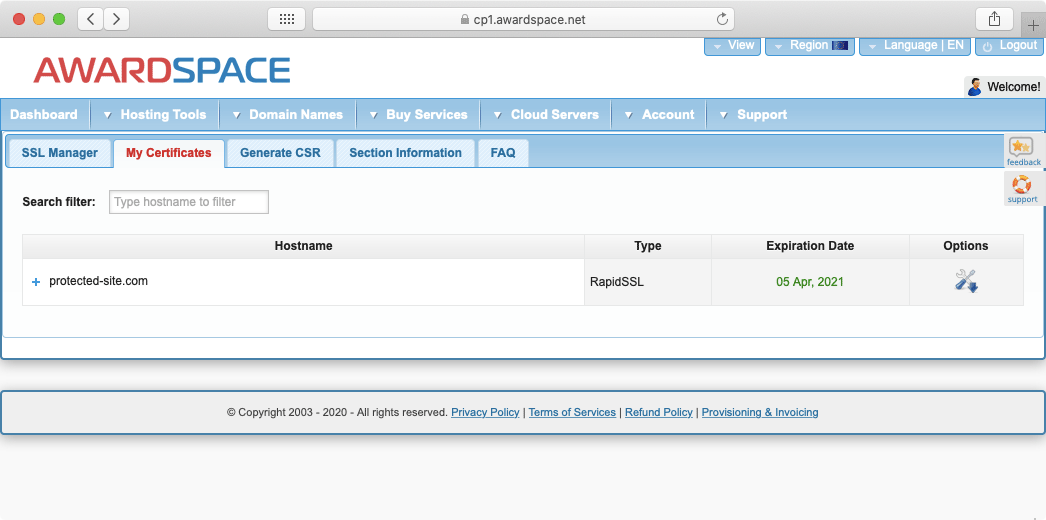Open the feedback side widget
The image size is (1046, 520).
[x=1023, y=151]
